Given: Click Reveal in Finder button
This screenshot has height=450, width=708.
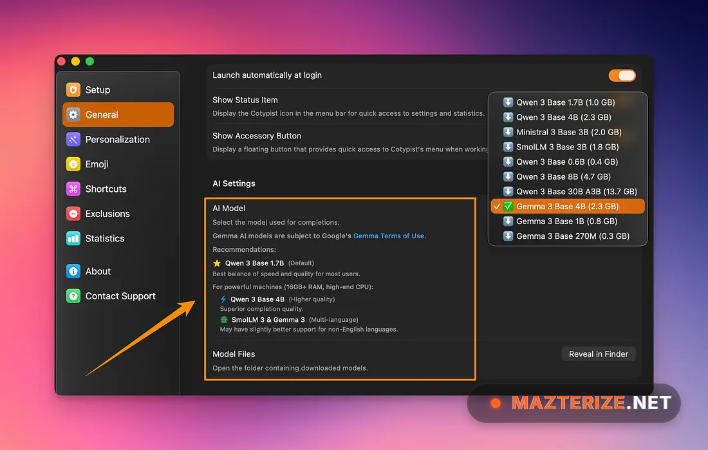Looking at the screenshot, I should [x=598, y=354].
